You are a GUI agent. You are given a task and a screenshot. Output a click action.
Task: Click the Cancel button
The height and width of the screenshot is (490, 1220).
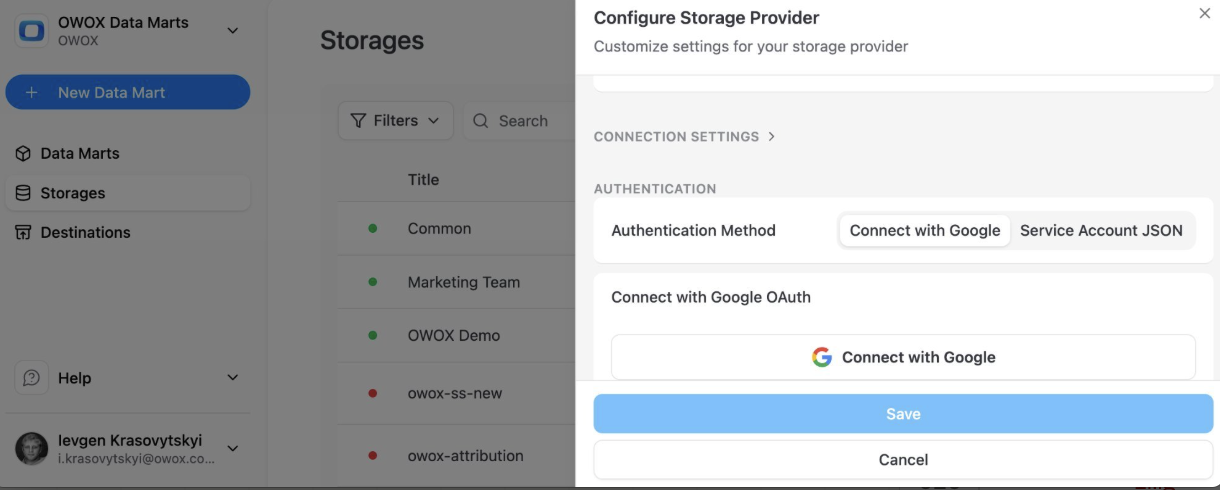(x=903, y=460)
